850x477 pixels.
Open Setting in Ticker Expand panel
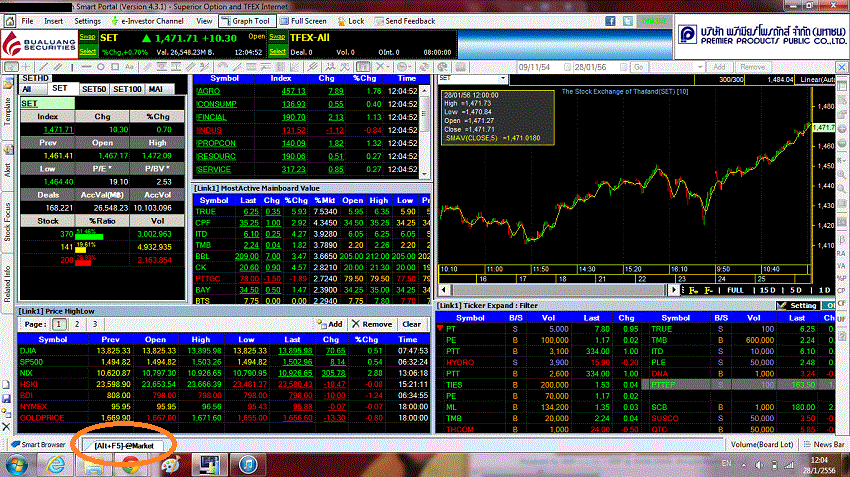(797, 306)
